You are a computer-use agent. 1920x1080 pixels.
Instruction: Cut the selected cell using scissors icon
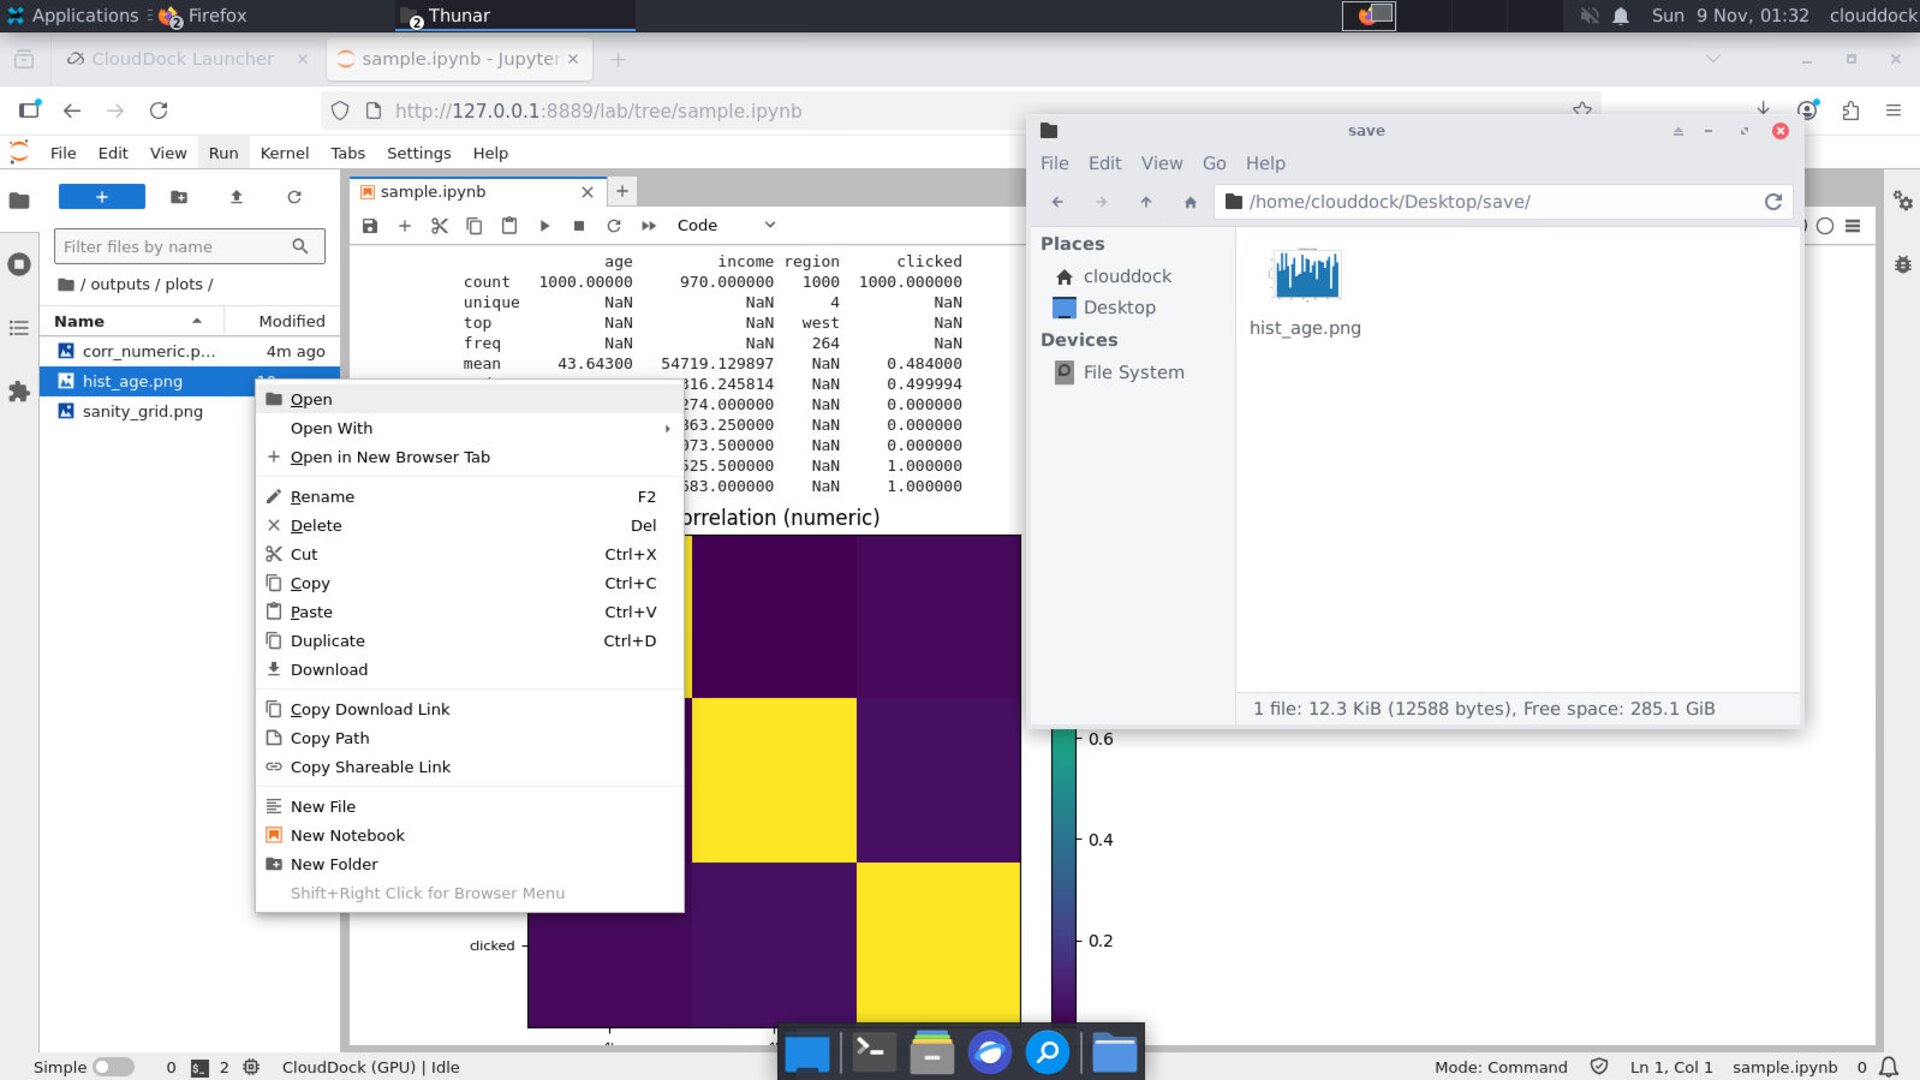(x=439, y=226)
